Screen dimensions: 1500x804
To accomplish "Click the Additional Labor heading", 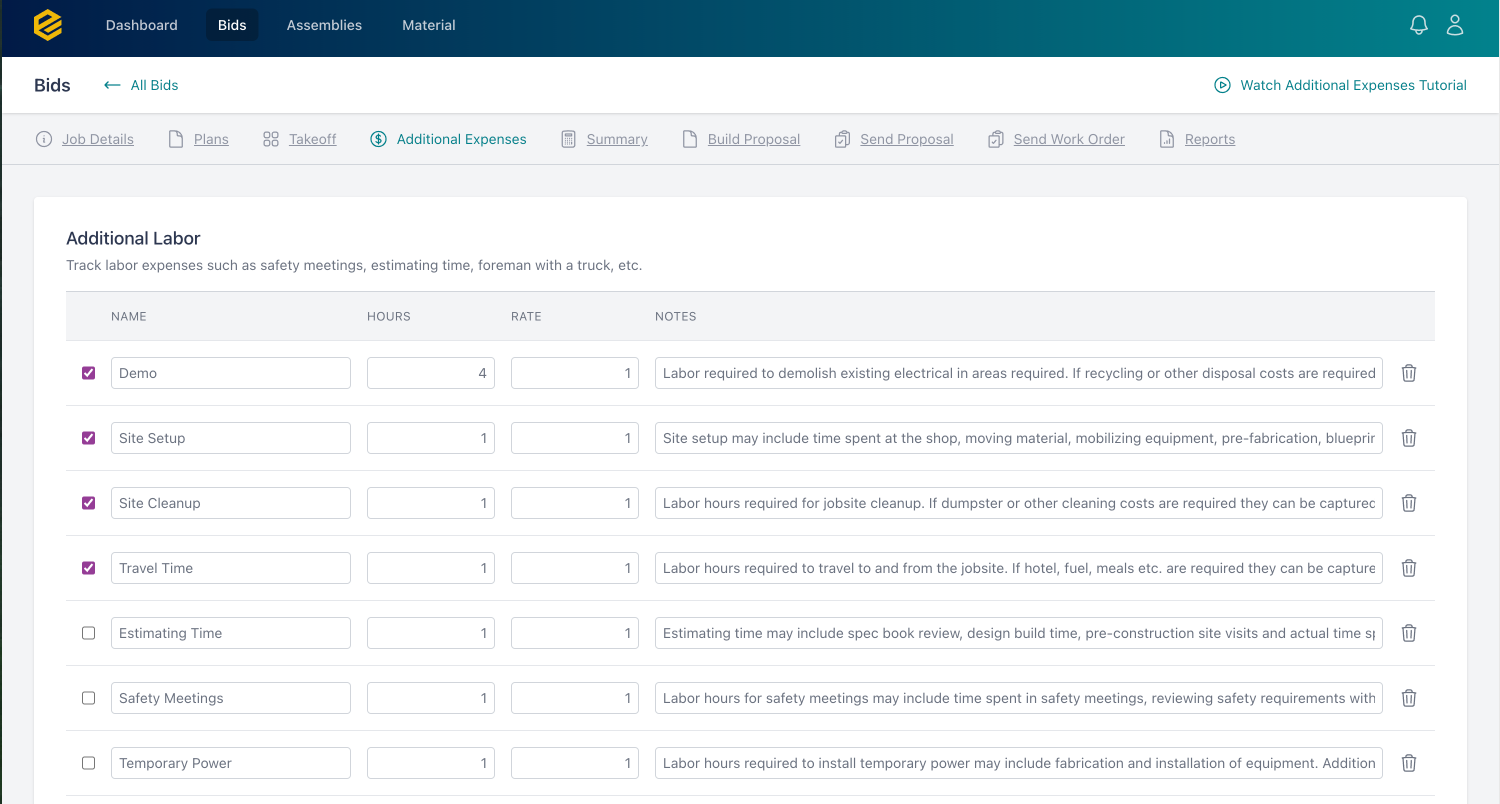I will 133,238.
